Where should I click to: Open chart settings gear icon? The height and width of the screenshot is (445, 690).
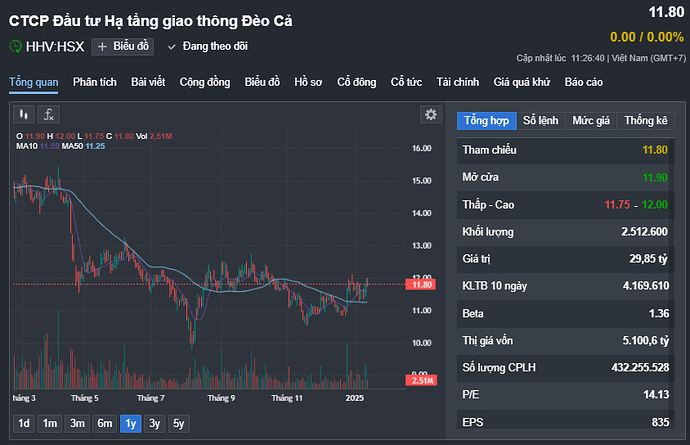[x=431, y=114]
